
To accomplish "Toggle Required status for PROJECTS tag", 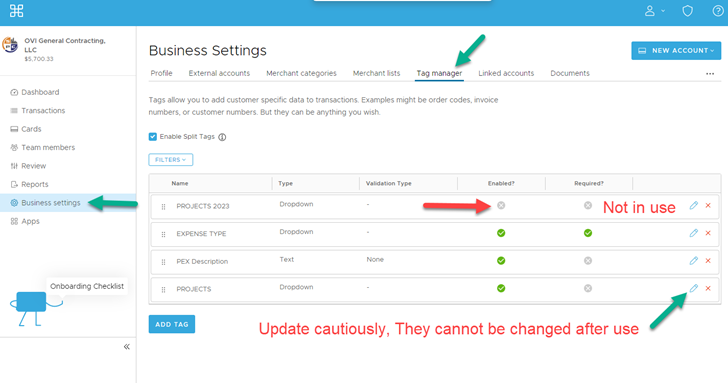I will tap(588, 288).
